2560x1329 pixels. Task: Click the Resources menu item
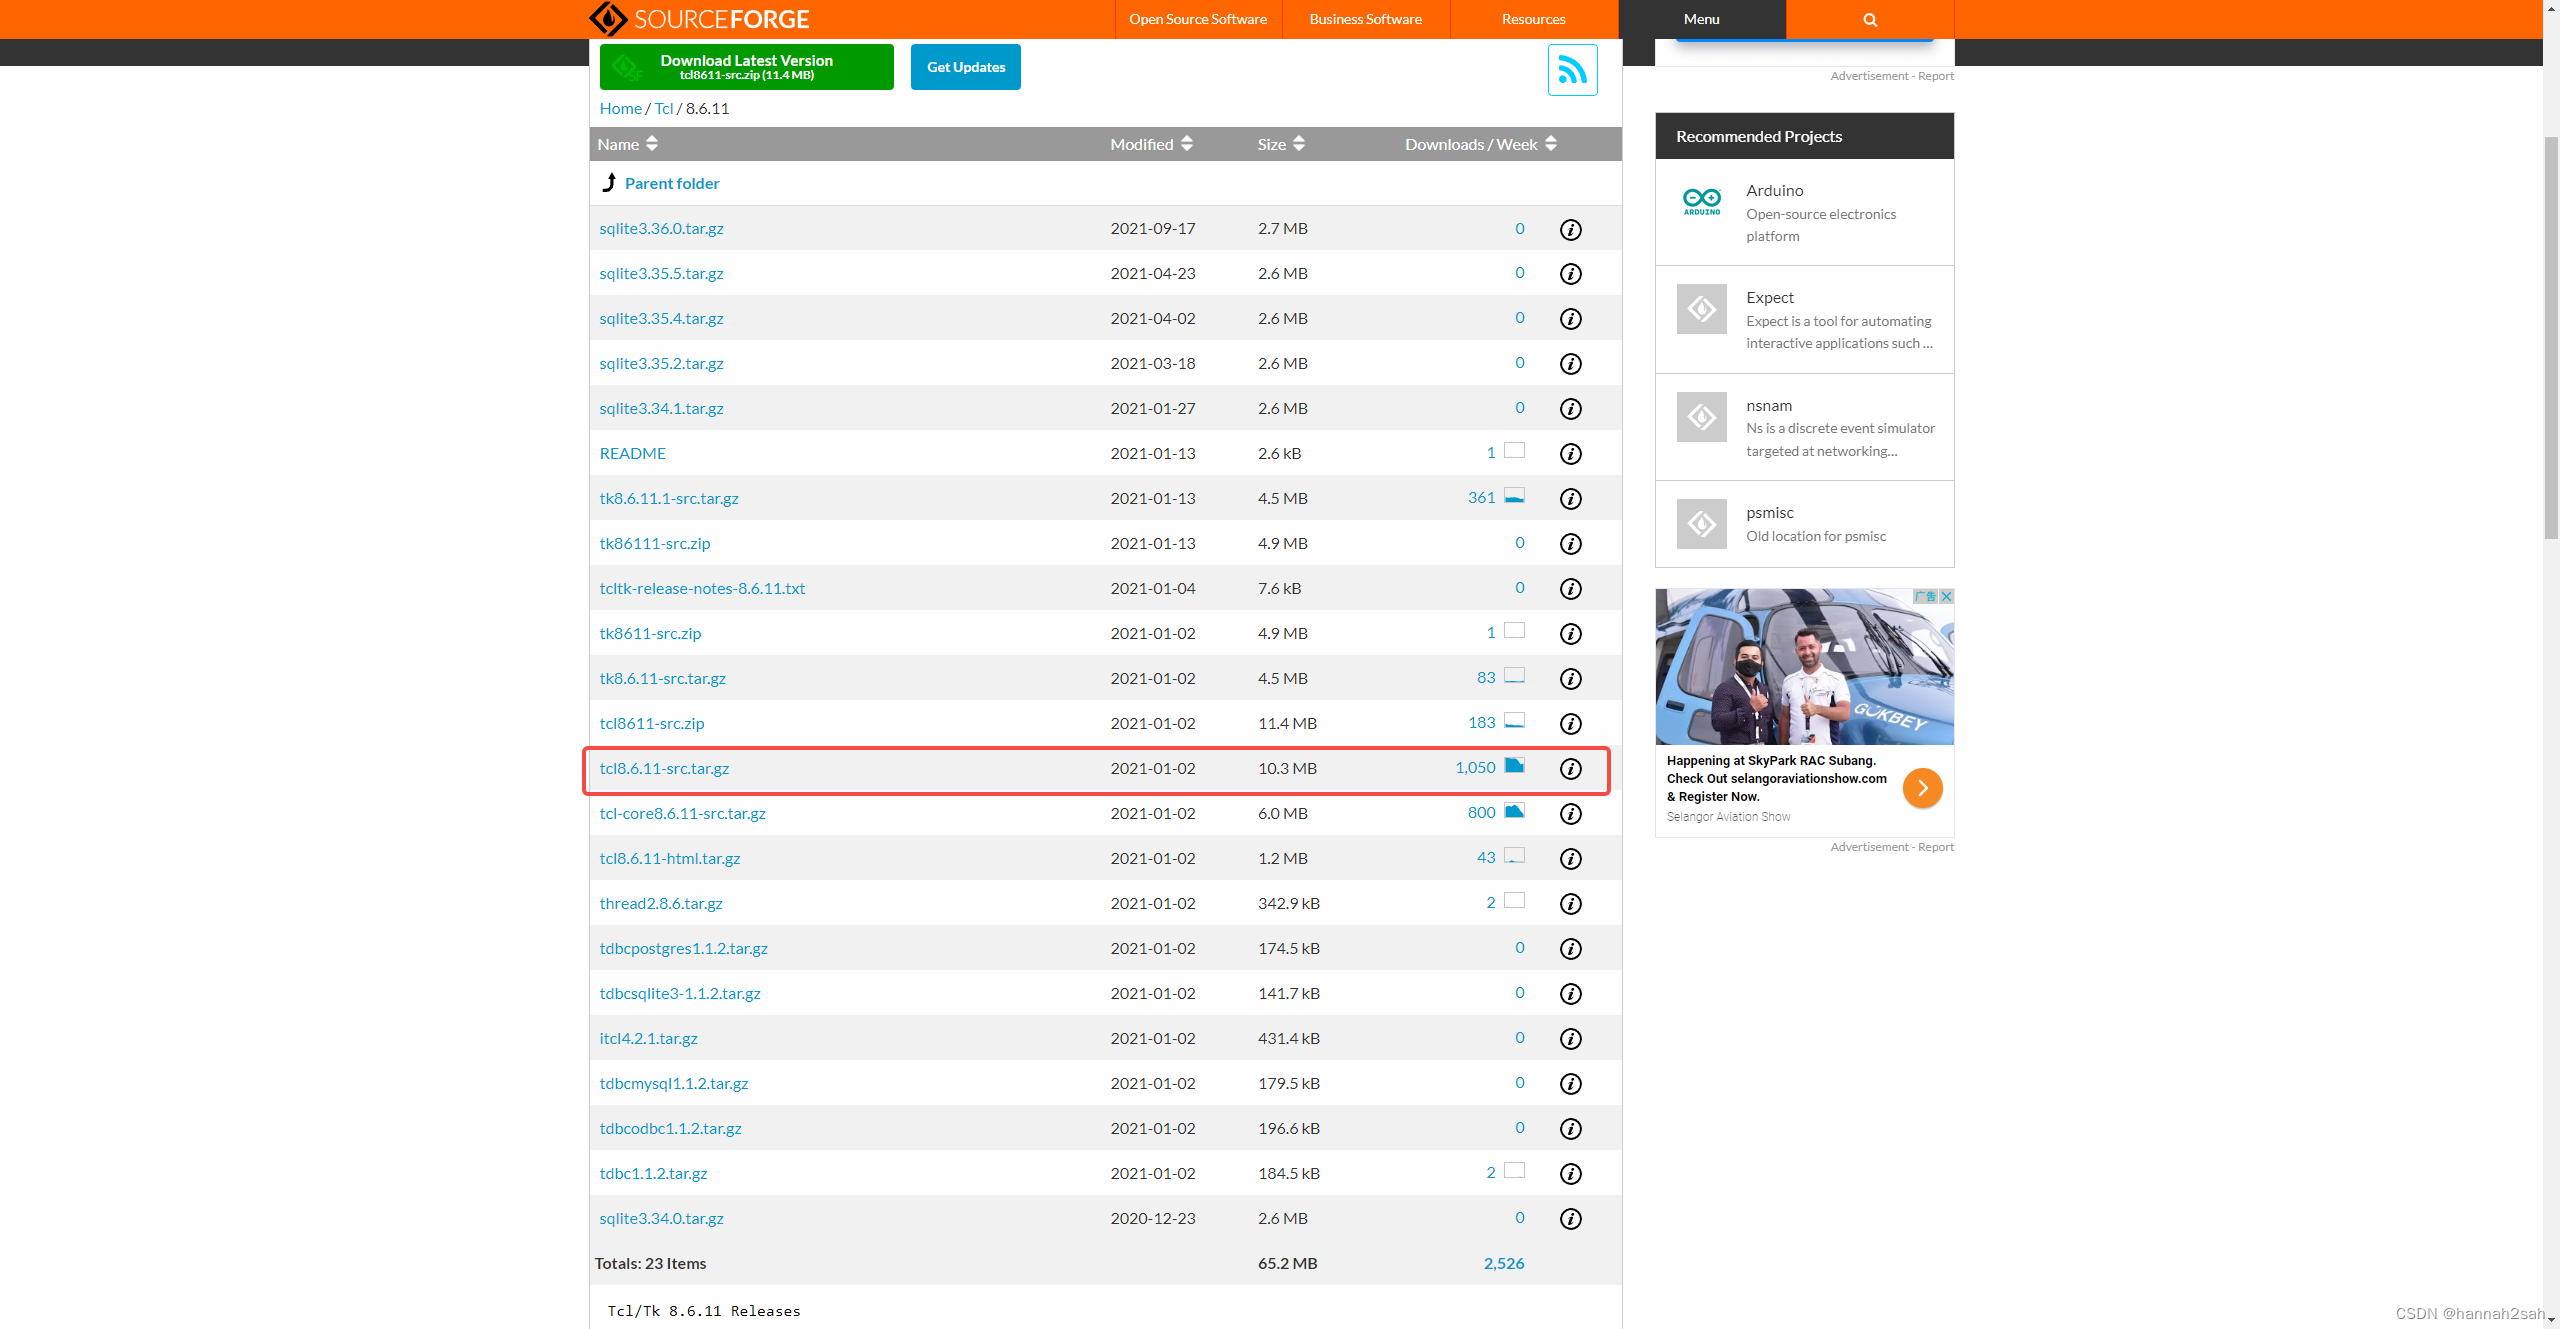[1533, 19]
